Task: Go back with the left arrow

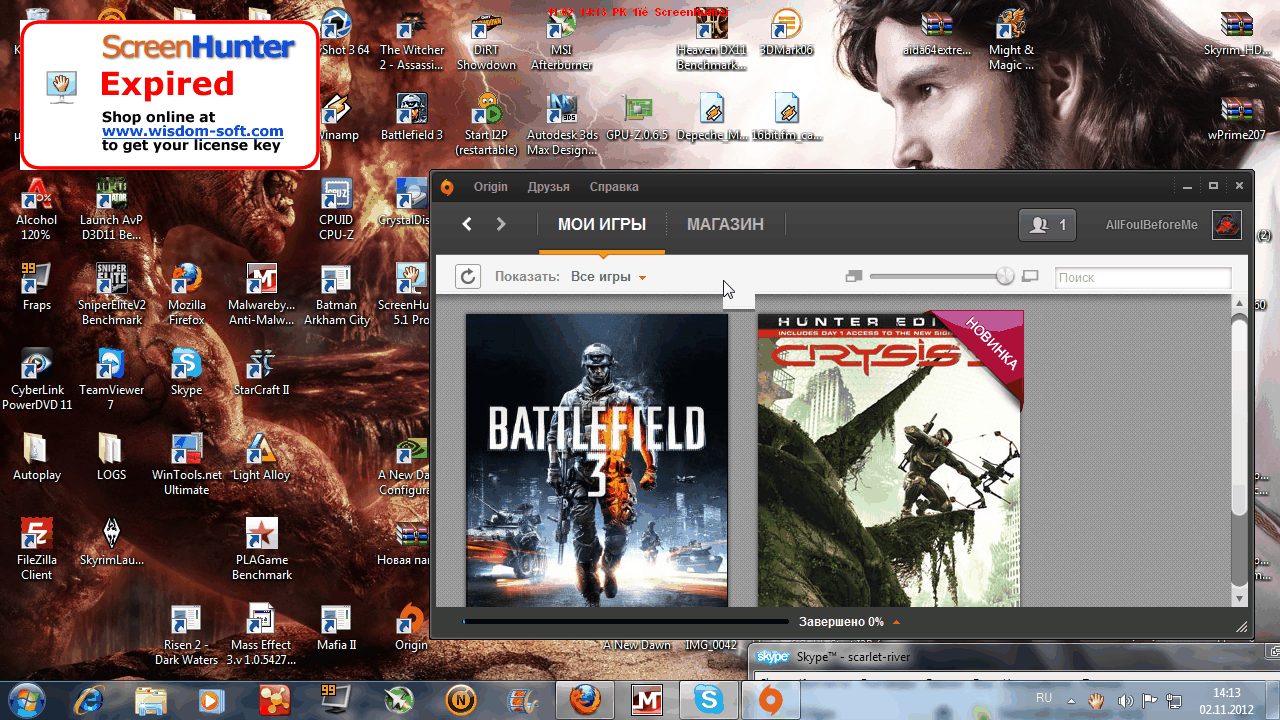Action: tap(467, 224)
